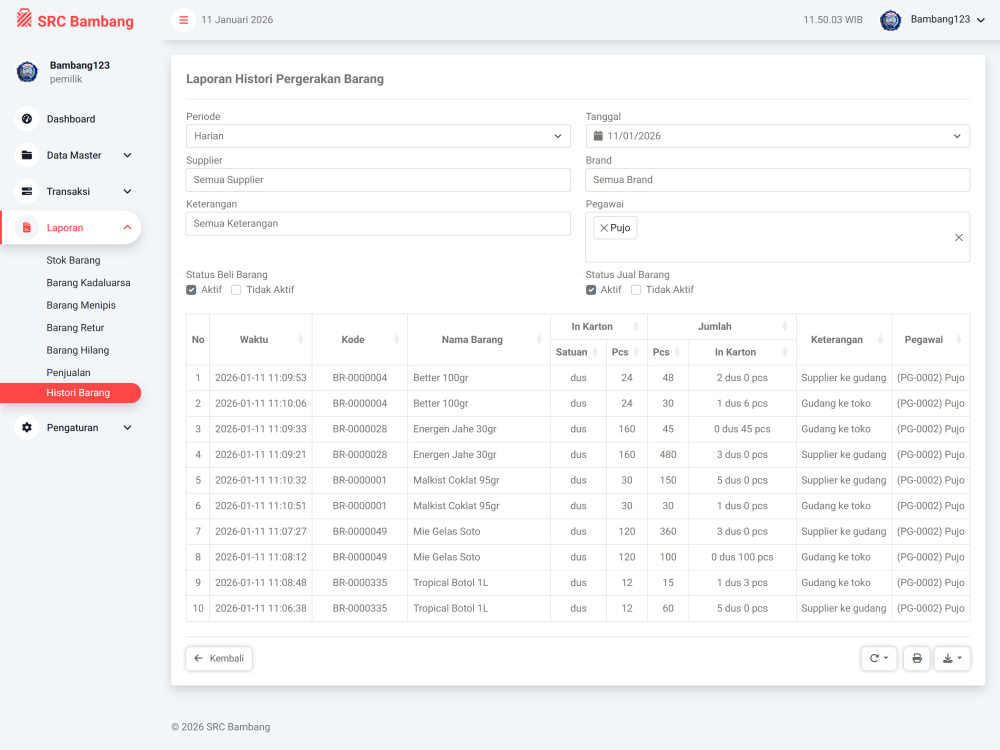Uncheck Aktif under Status Jual Barang
The height and width of the screenshot is (750, 1000).
[591, 290]
